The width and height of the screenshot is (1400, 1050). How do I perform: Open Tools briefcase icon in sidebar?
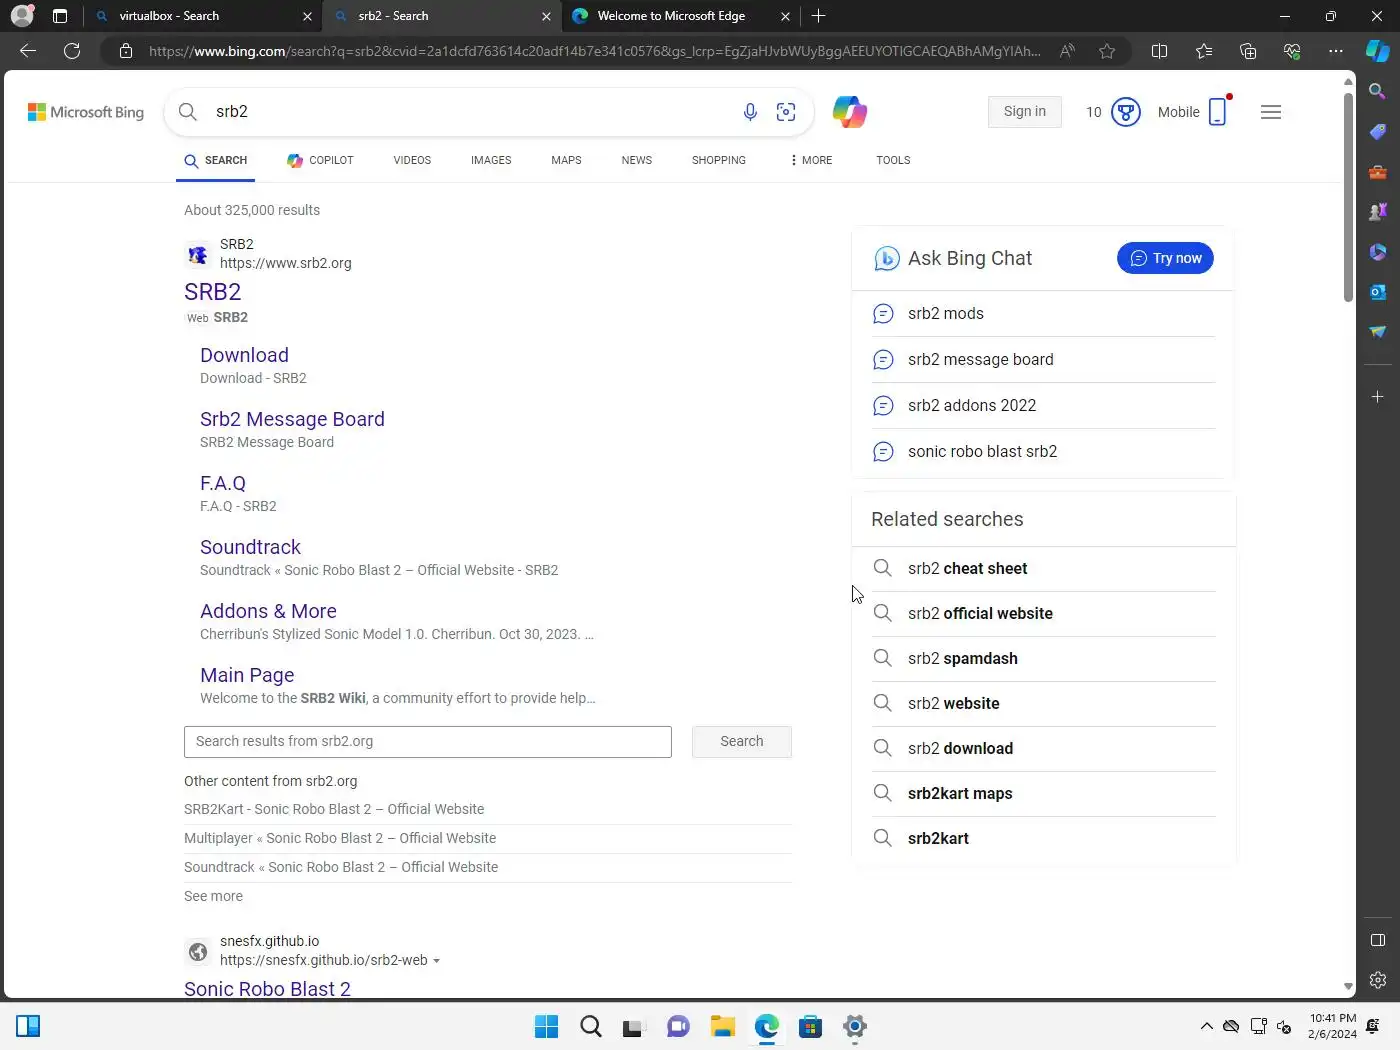(1377, 172)
